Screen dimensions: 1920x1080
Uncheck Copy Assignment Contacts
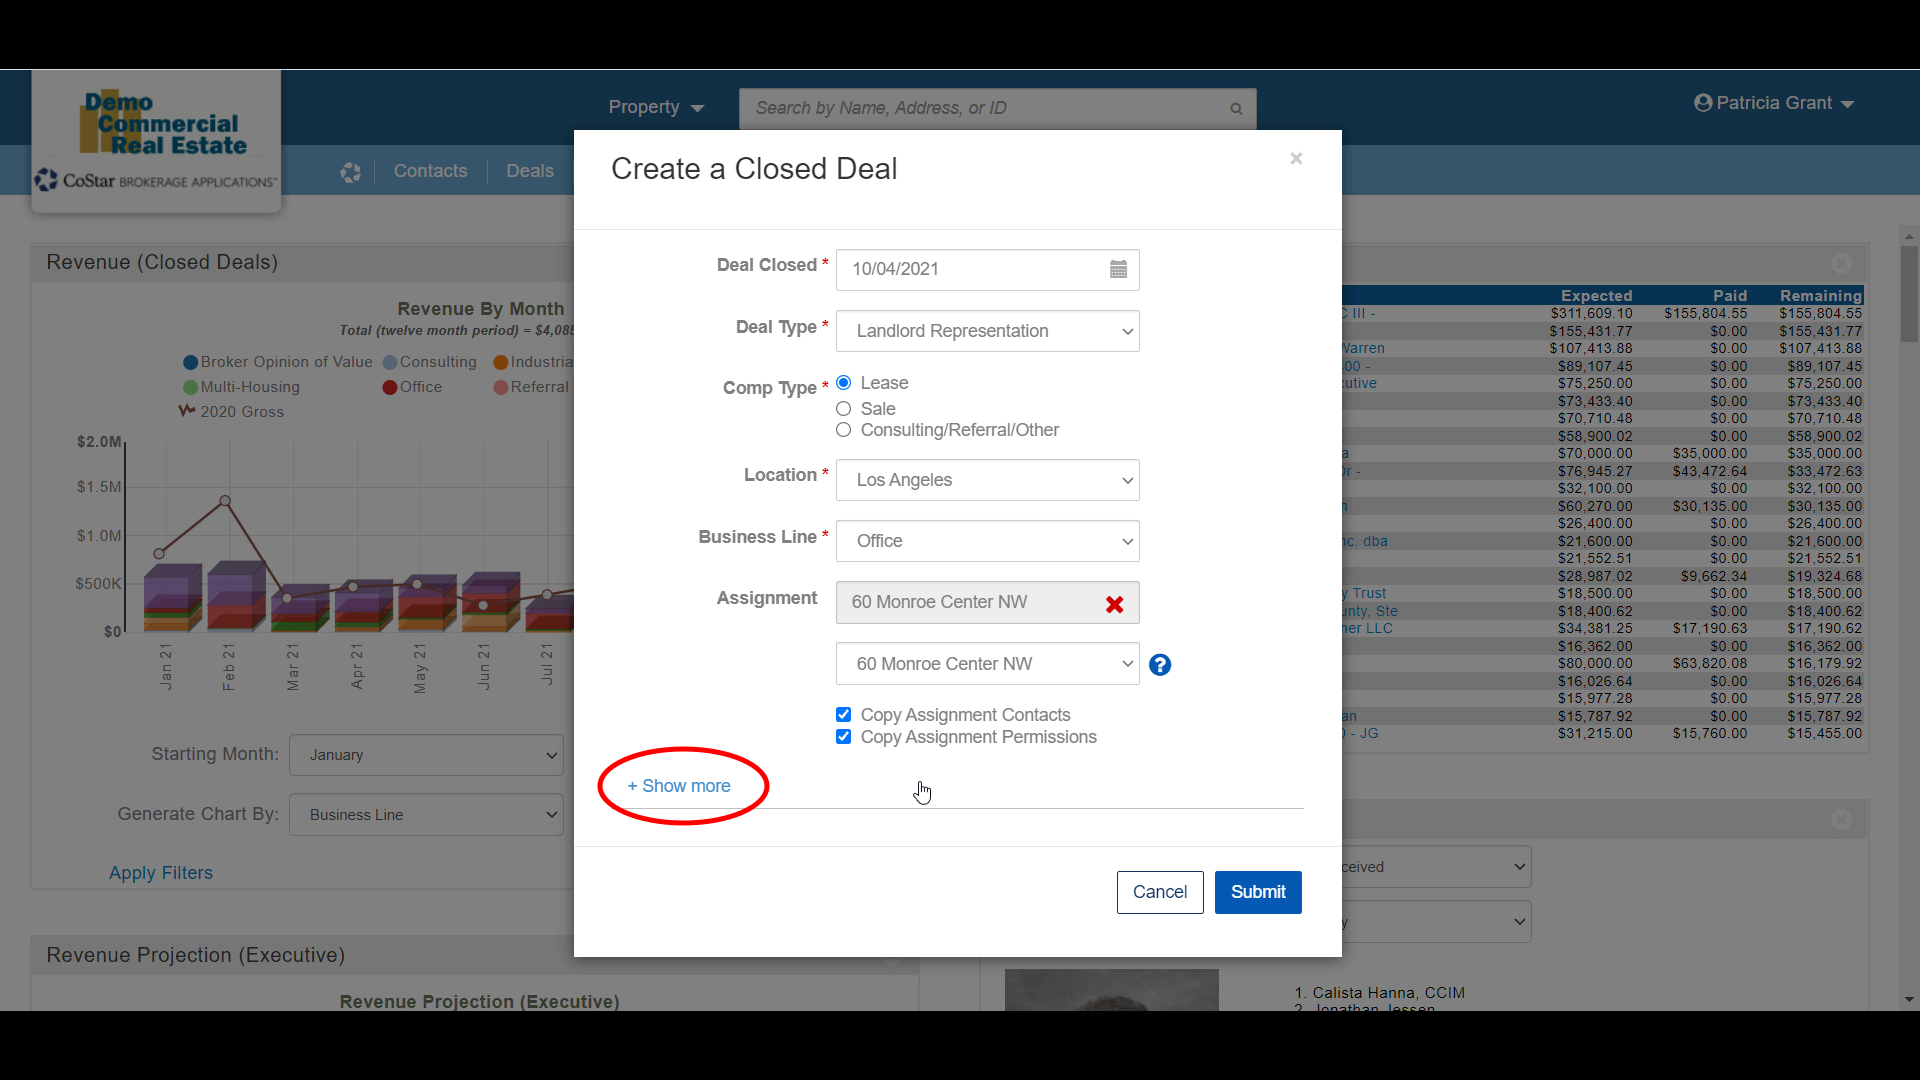[x=844, y=715]
